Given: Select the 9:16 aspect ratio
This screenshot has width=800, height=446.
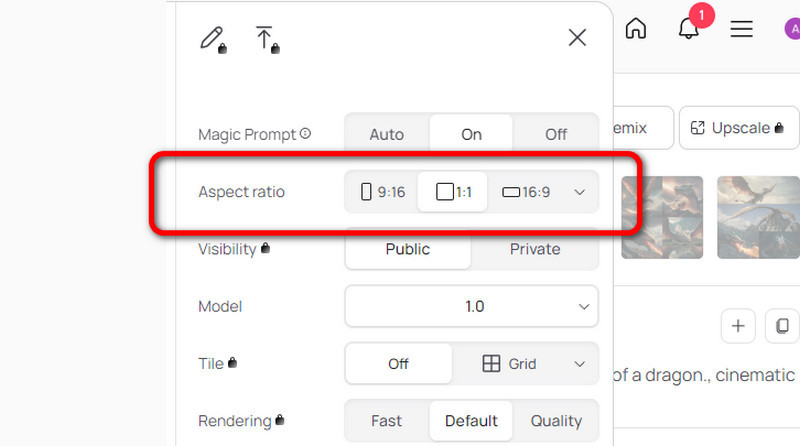Looking at the screenshot, I should (x=383, y=192).
